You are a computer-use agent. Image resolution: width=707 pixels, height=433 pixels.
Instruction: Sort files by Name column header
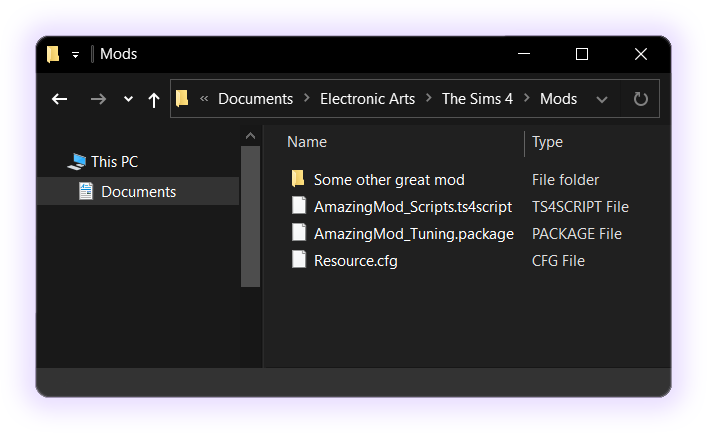(307, 142)
